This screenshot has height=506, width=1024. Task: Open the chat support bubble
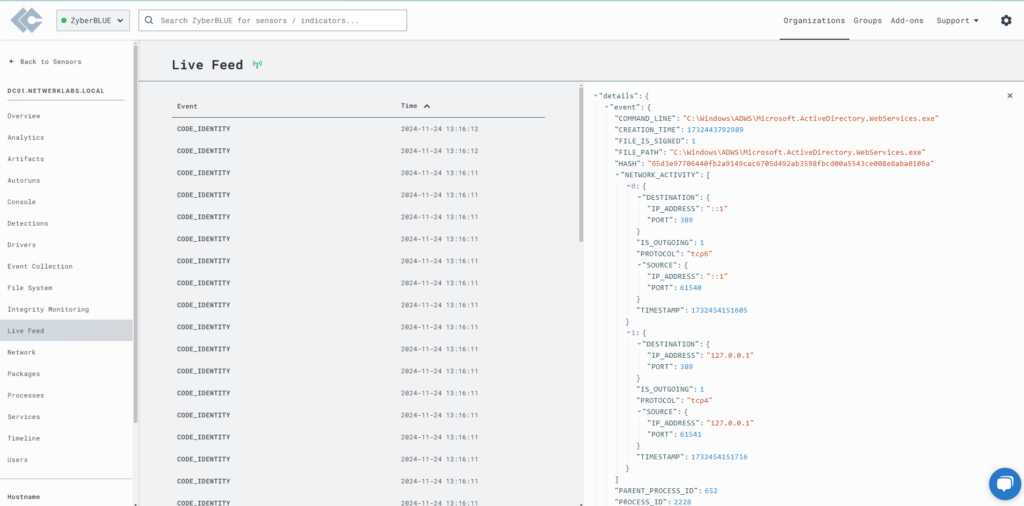pyautogui.click(x=1004, y=484)
